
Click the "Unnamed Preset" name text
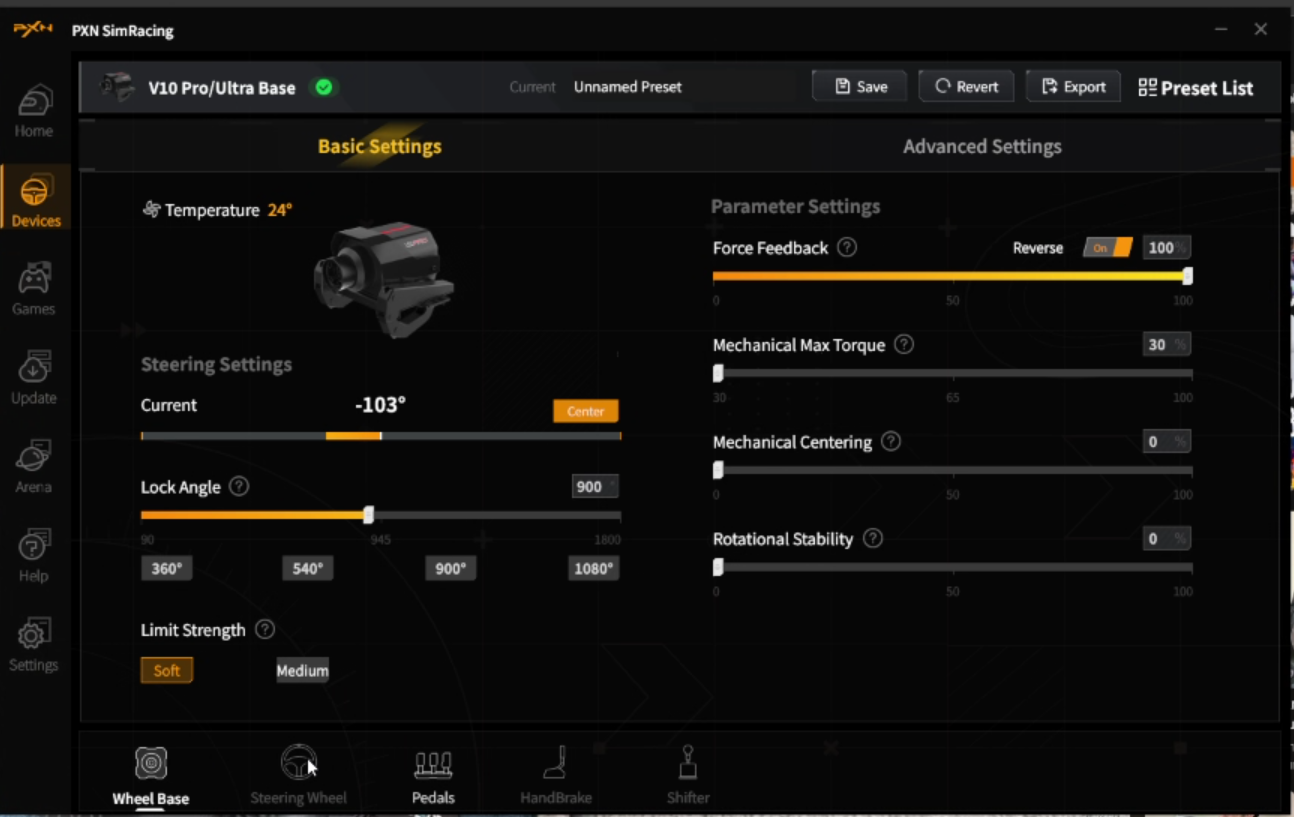(628, 87)
